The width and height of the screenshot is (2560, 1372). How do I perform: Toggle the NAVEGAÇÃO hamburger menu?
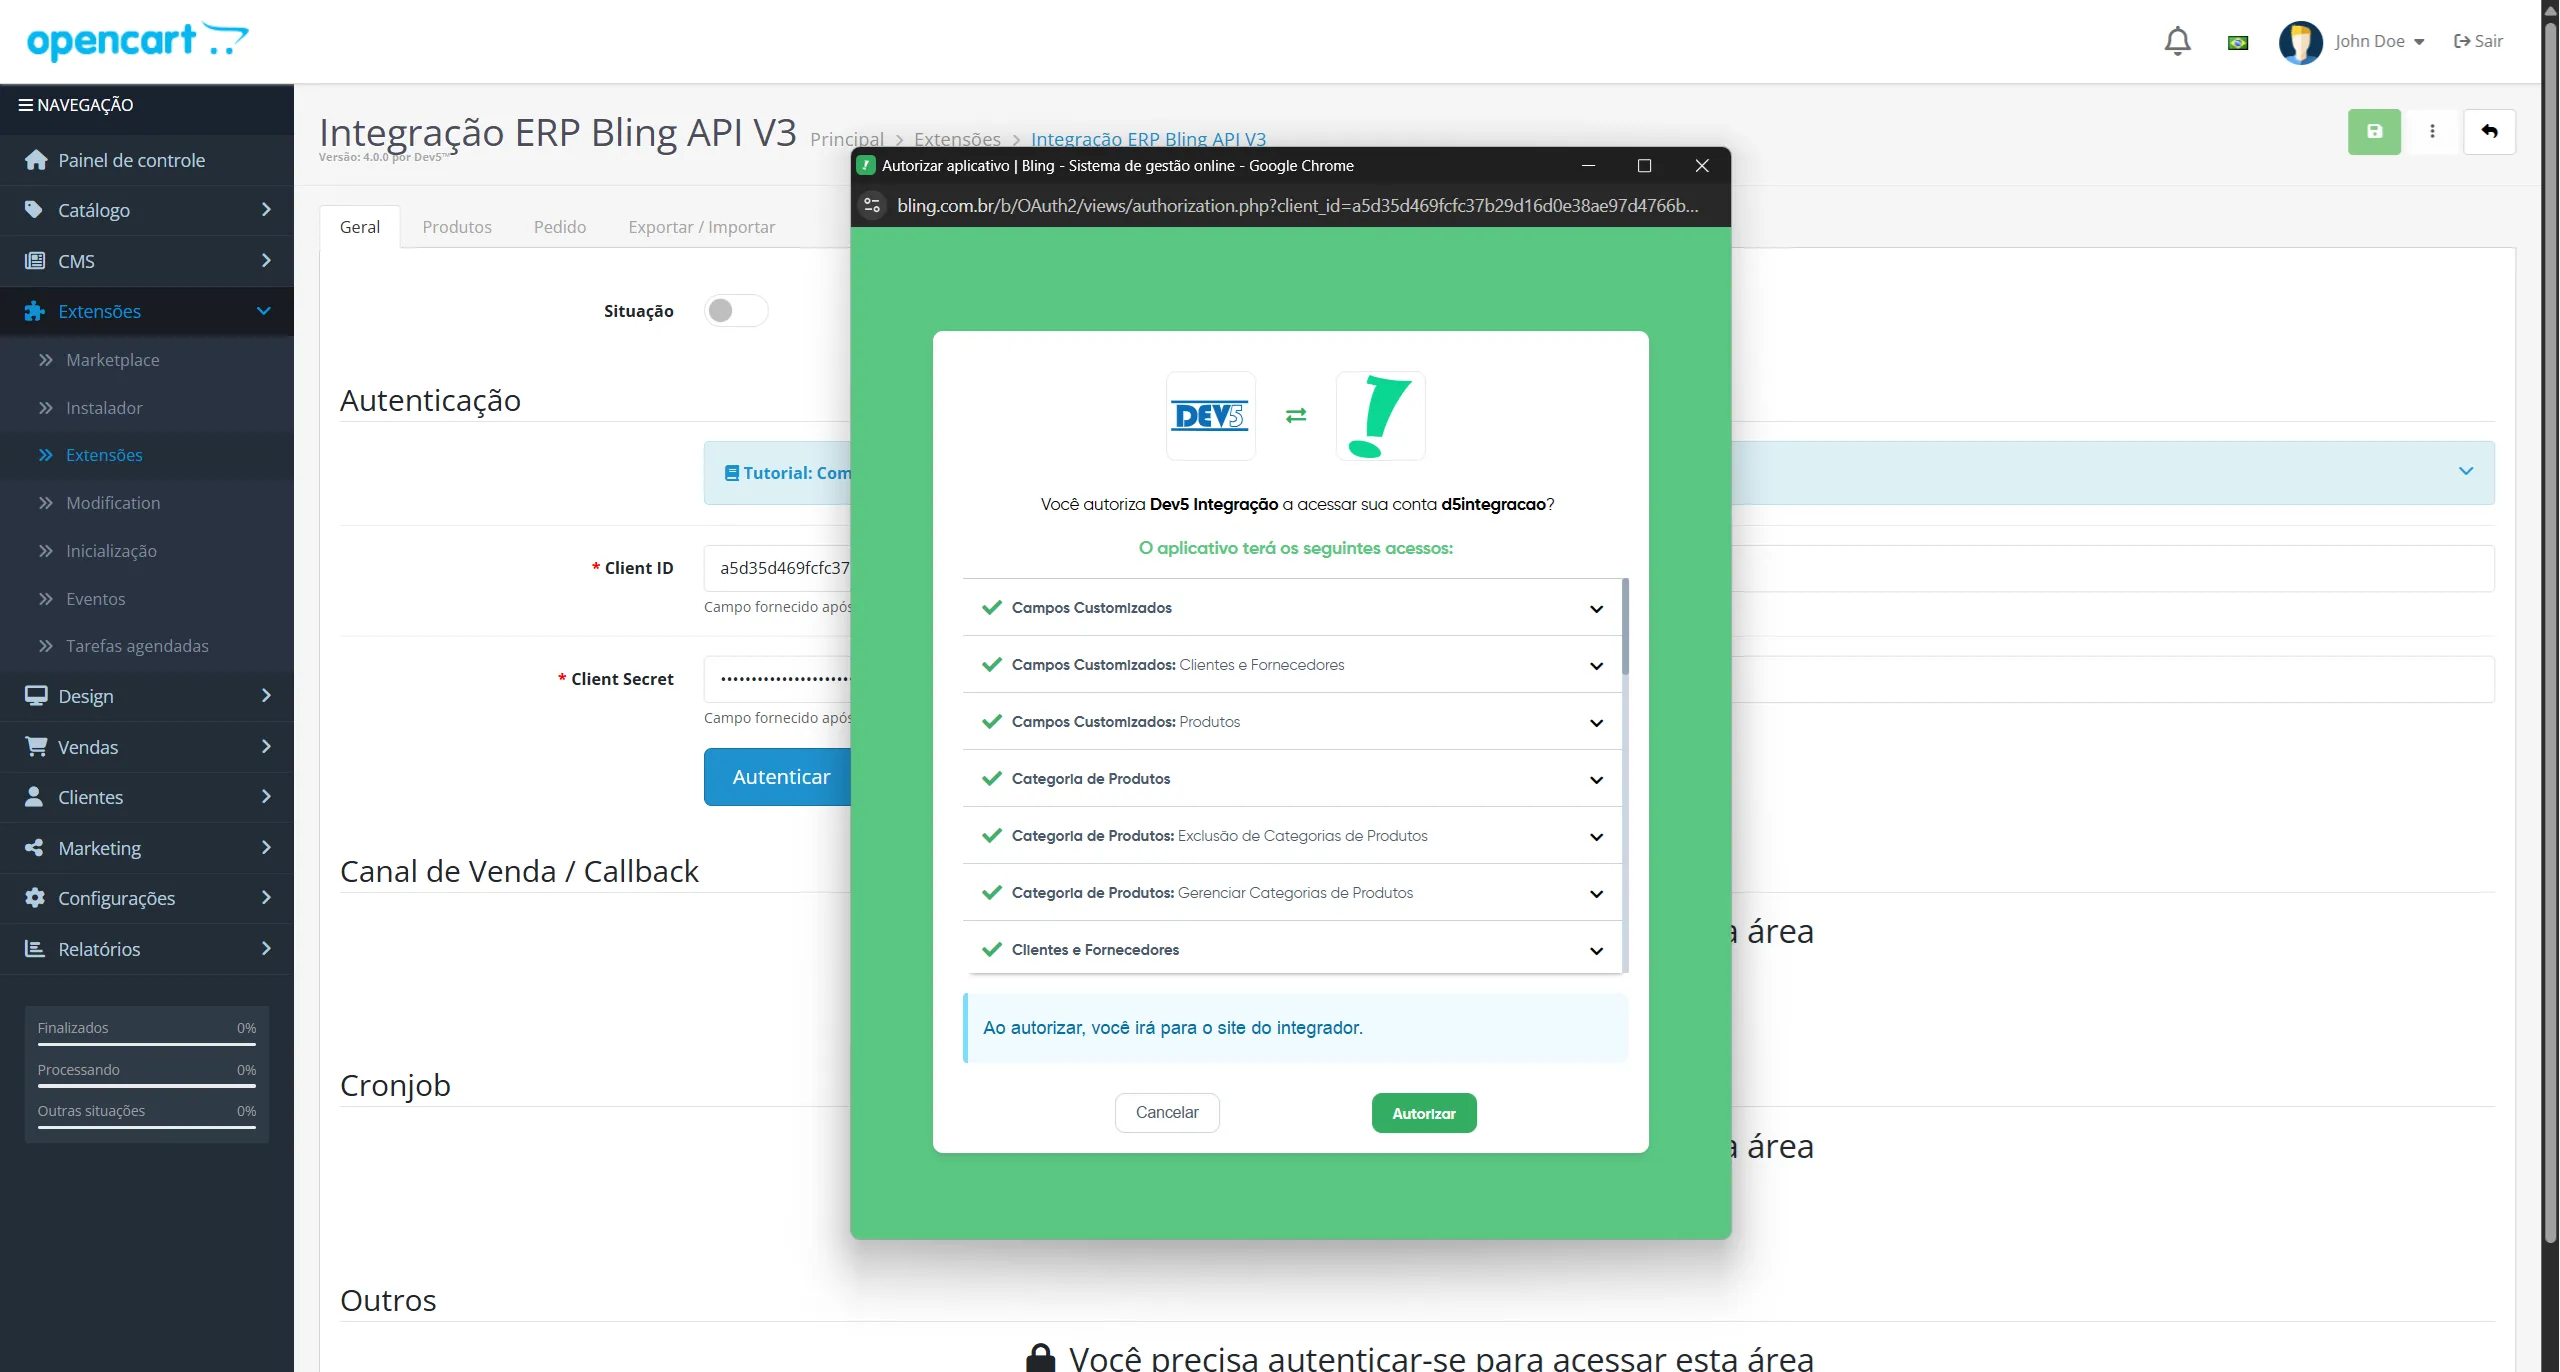tap(26, 105)
